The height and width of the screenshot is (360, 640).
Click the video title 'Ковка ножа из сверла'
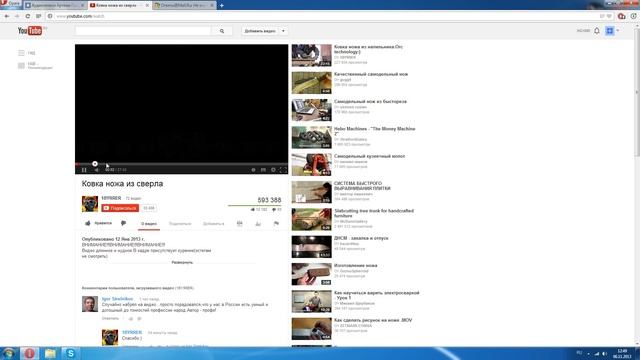click(122, 184)
